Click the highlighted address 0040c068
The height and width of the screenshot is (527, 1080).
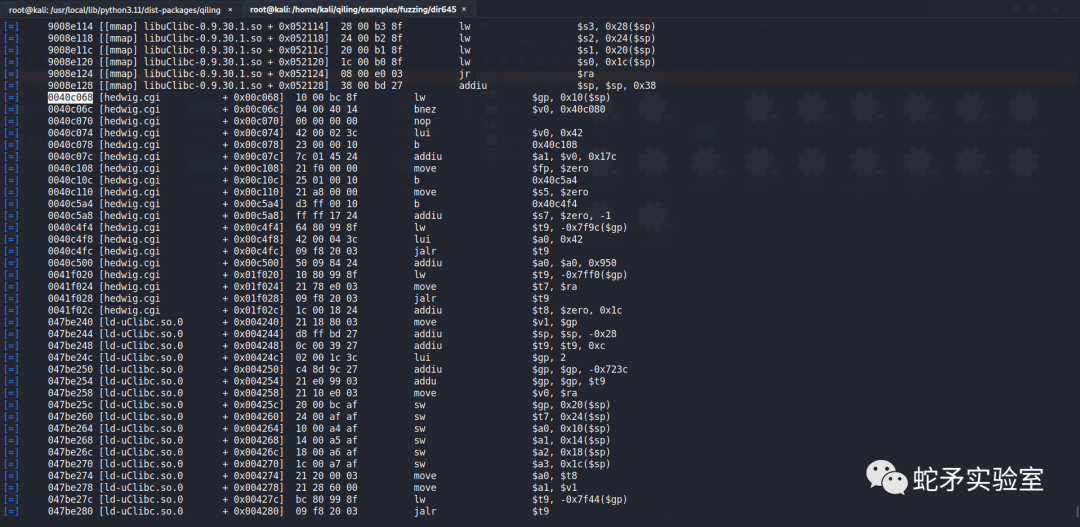pos(70,97)
